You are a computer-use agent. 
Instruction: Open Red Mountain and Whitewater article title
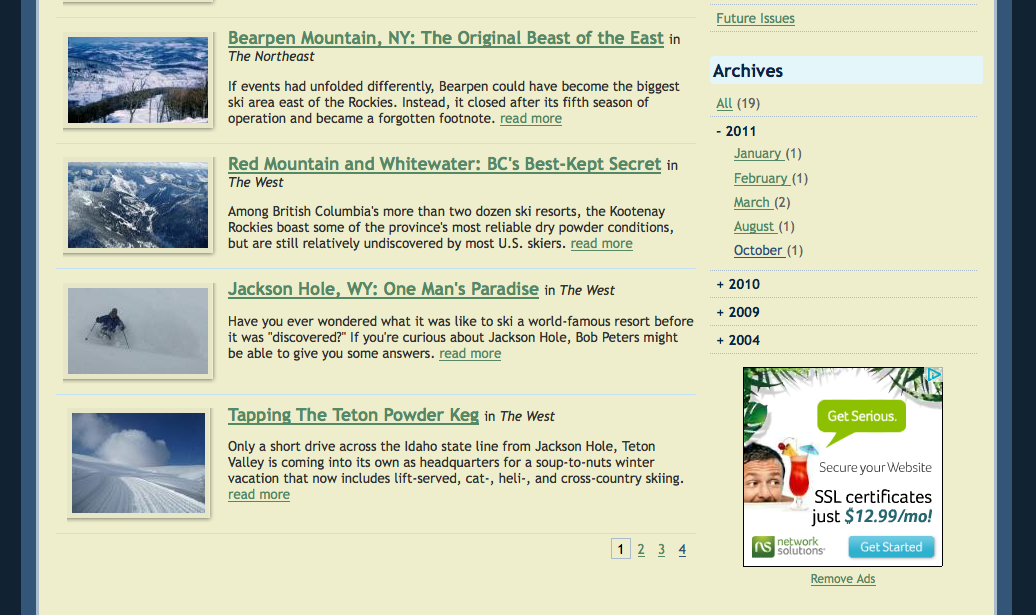pyautogui.click(x=444, y=164)
